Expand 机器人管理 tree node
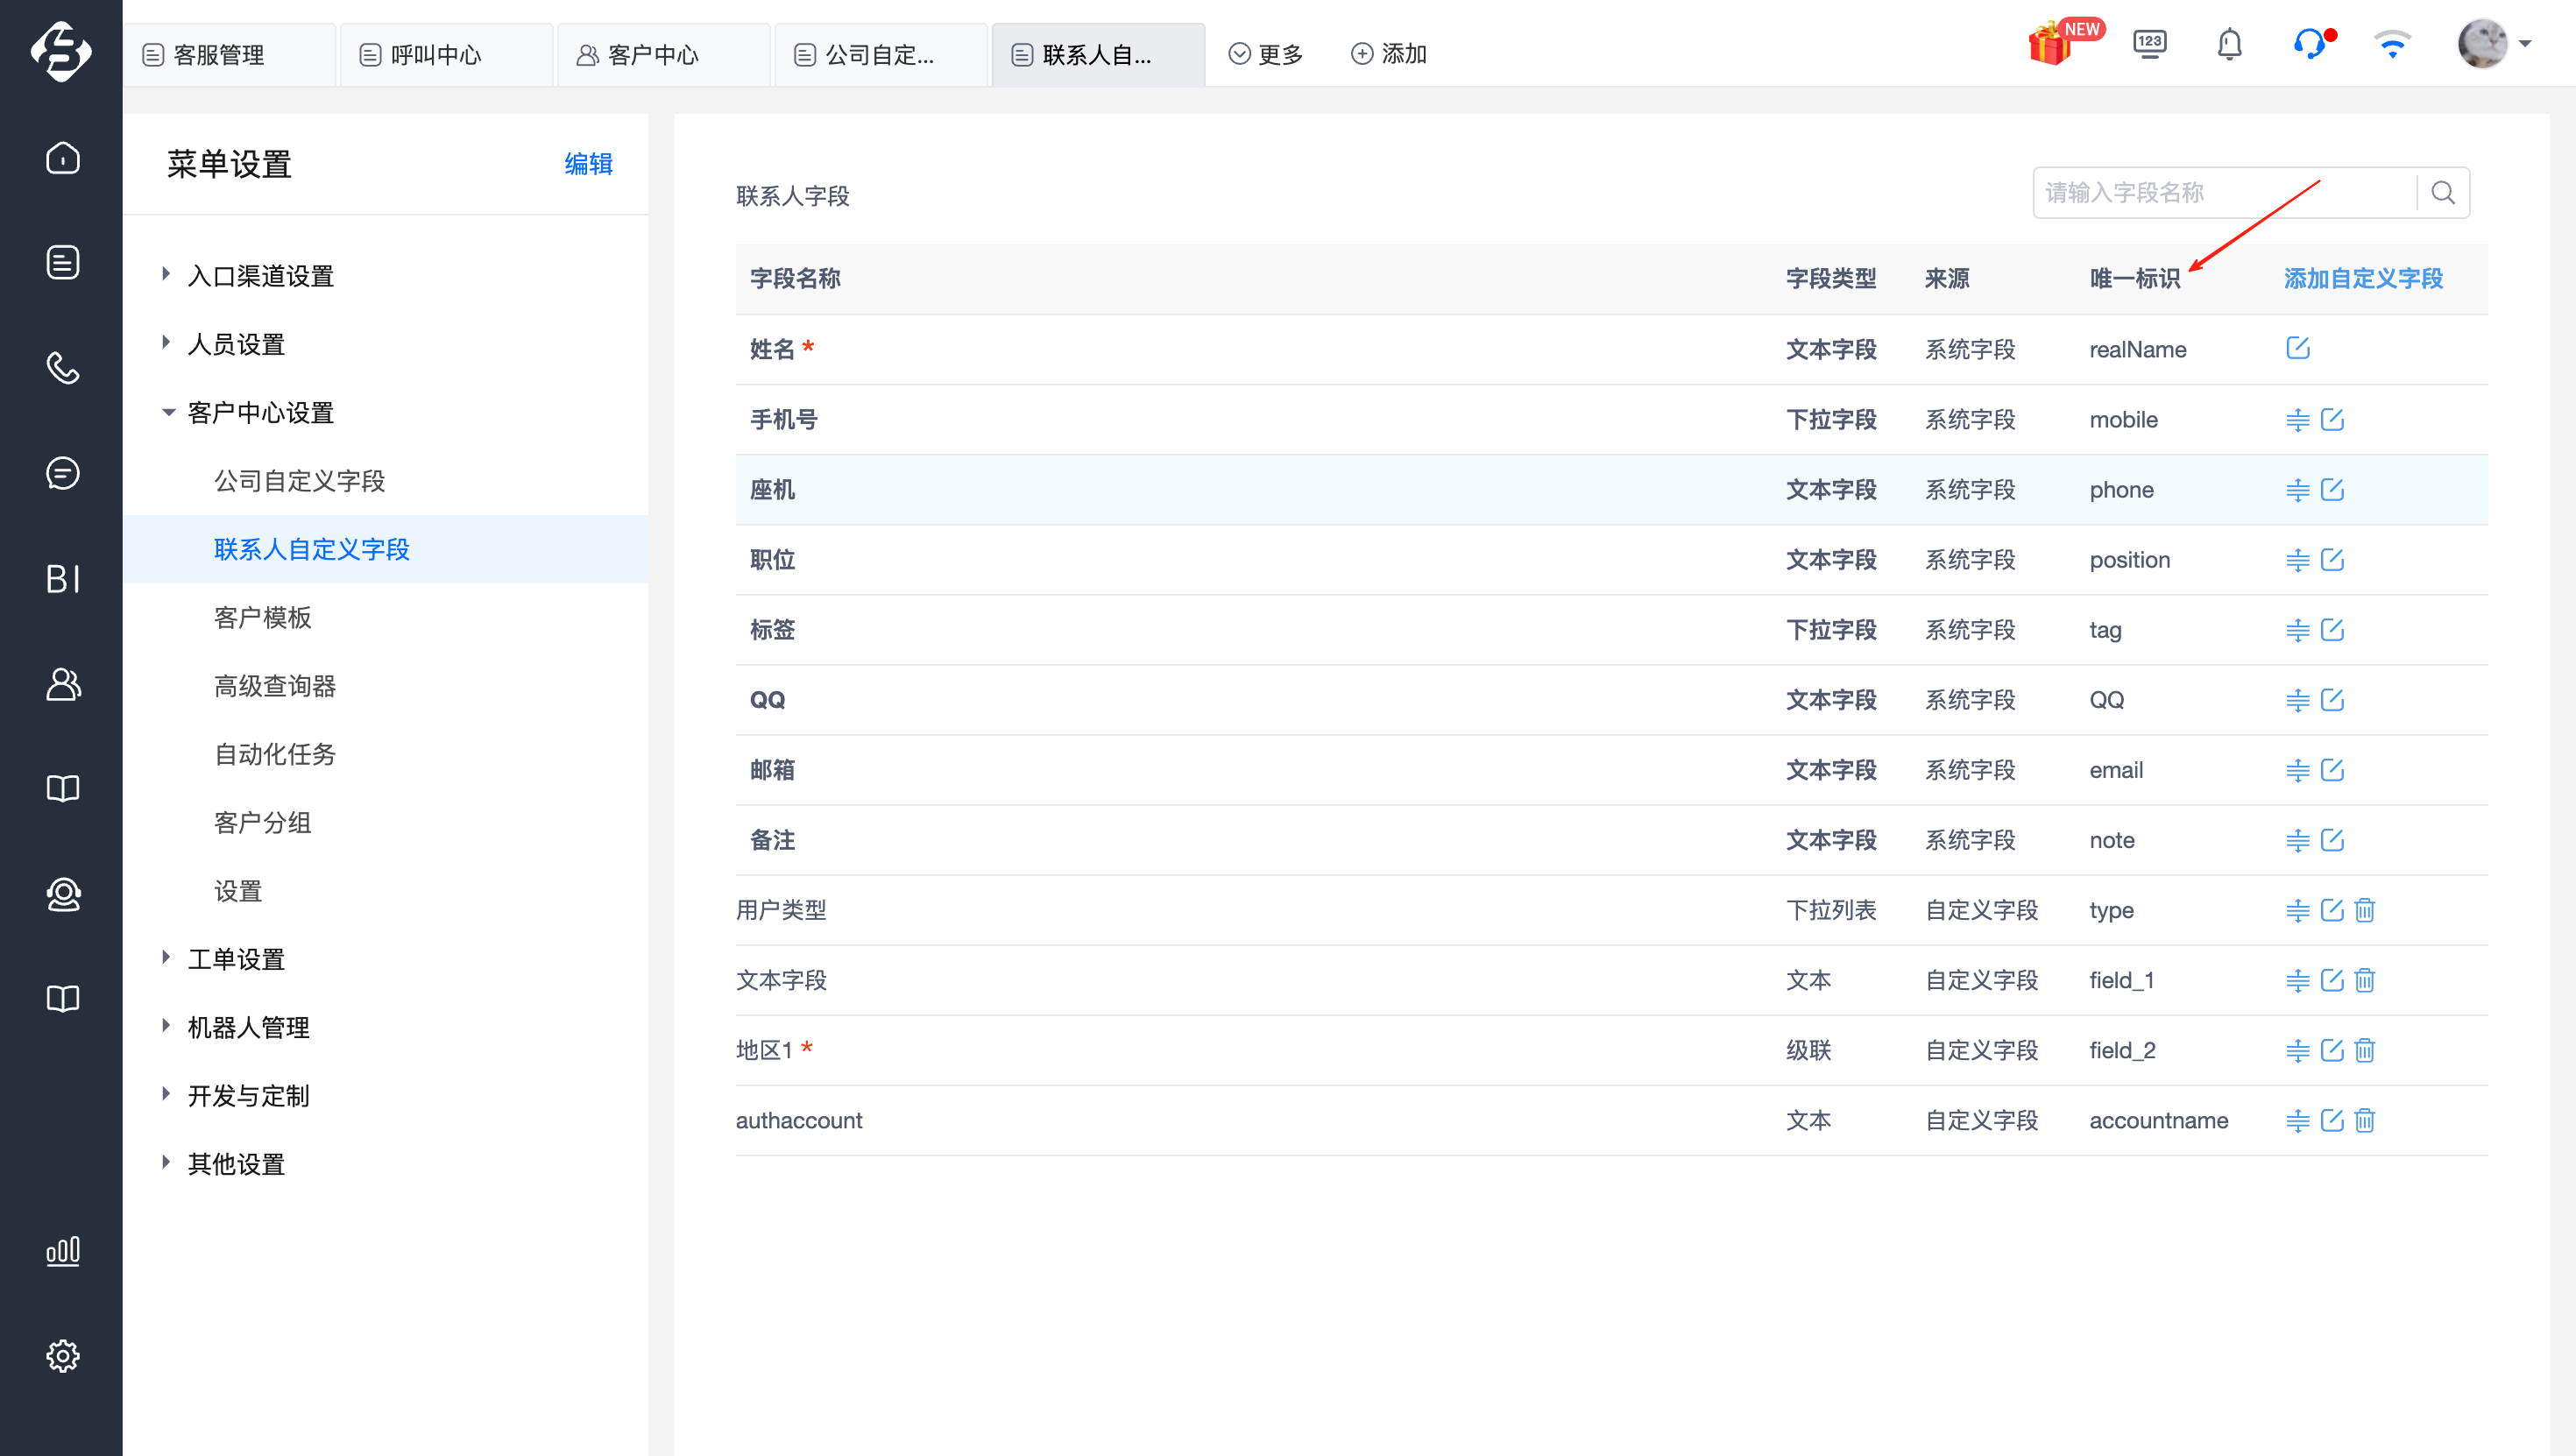Screen dimensions: 2576x1456 166,1025
